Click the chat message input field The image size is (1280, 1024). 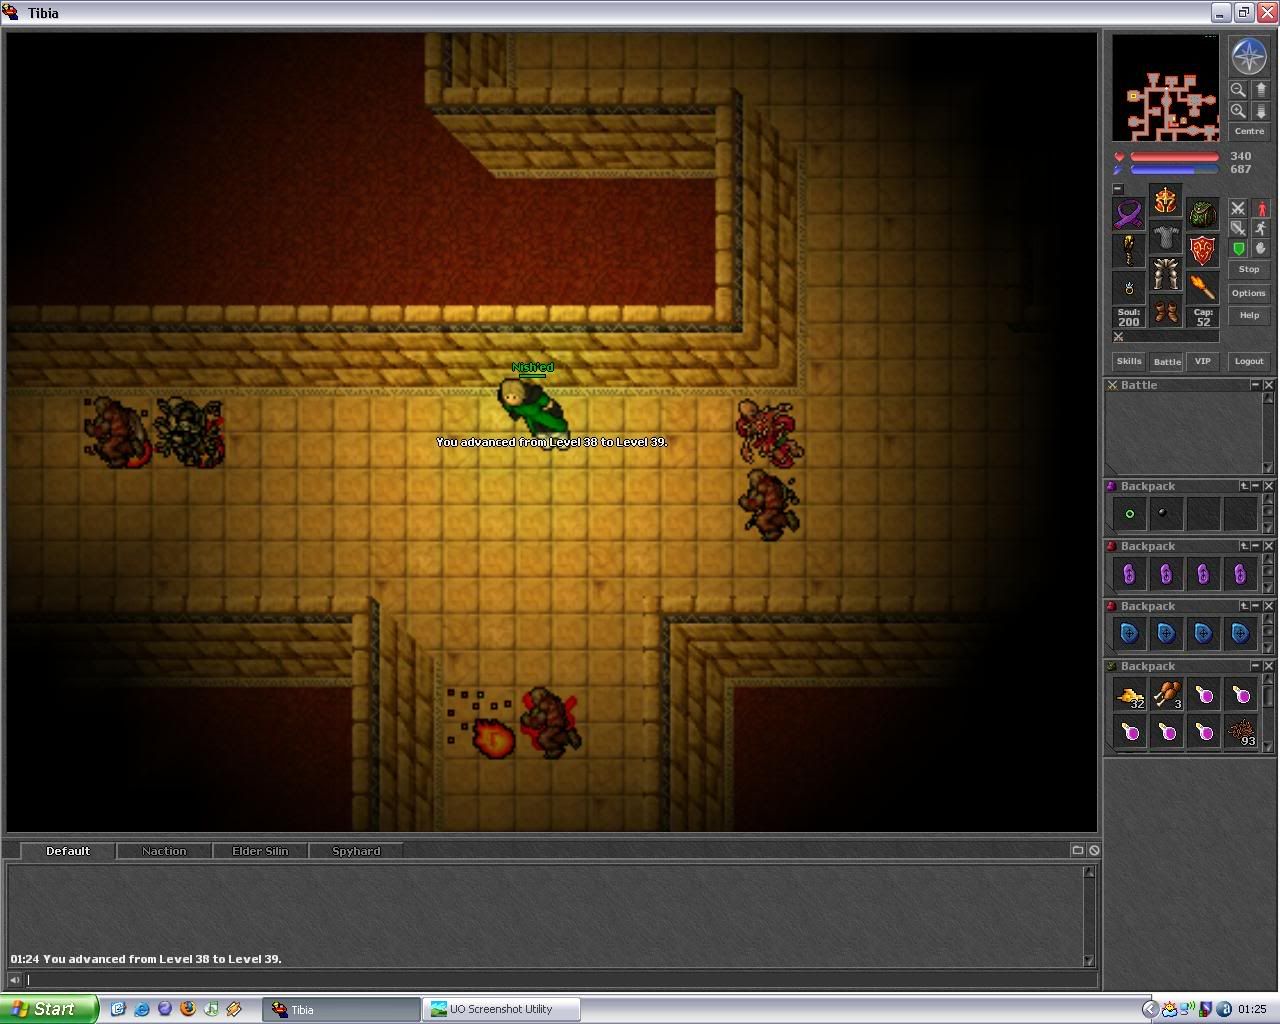click(560, 980)
